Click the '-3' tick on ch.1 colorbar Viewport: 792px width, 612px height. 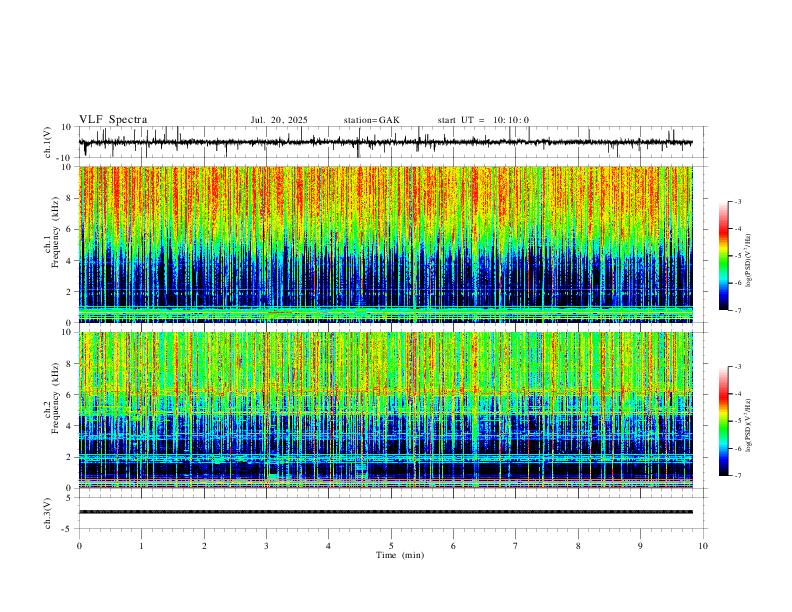[x=737, y=201]
